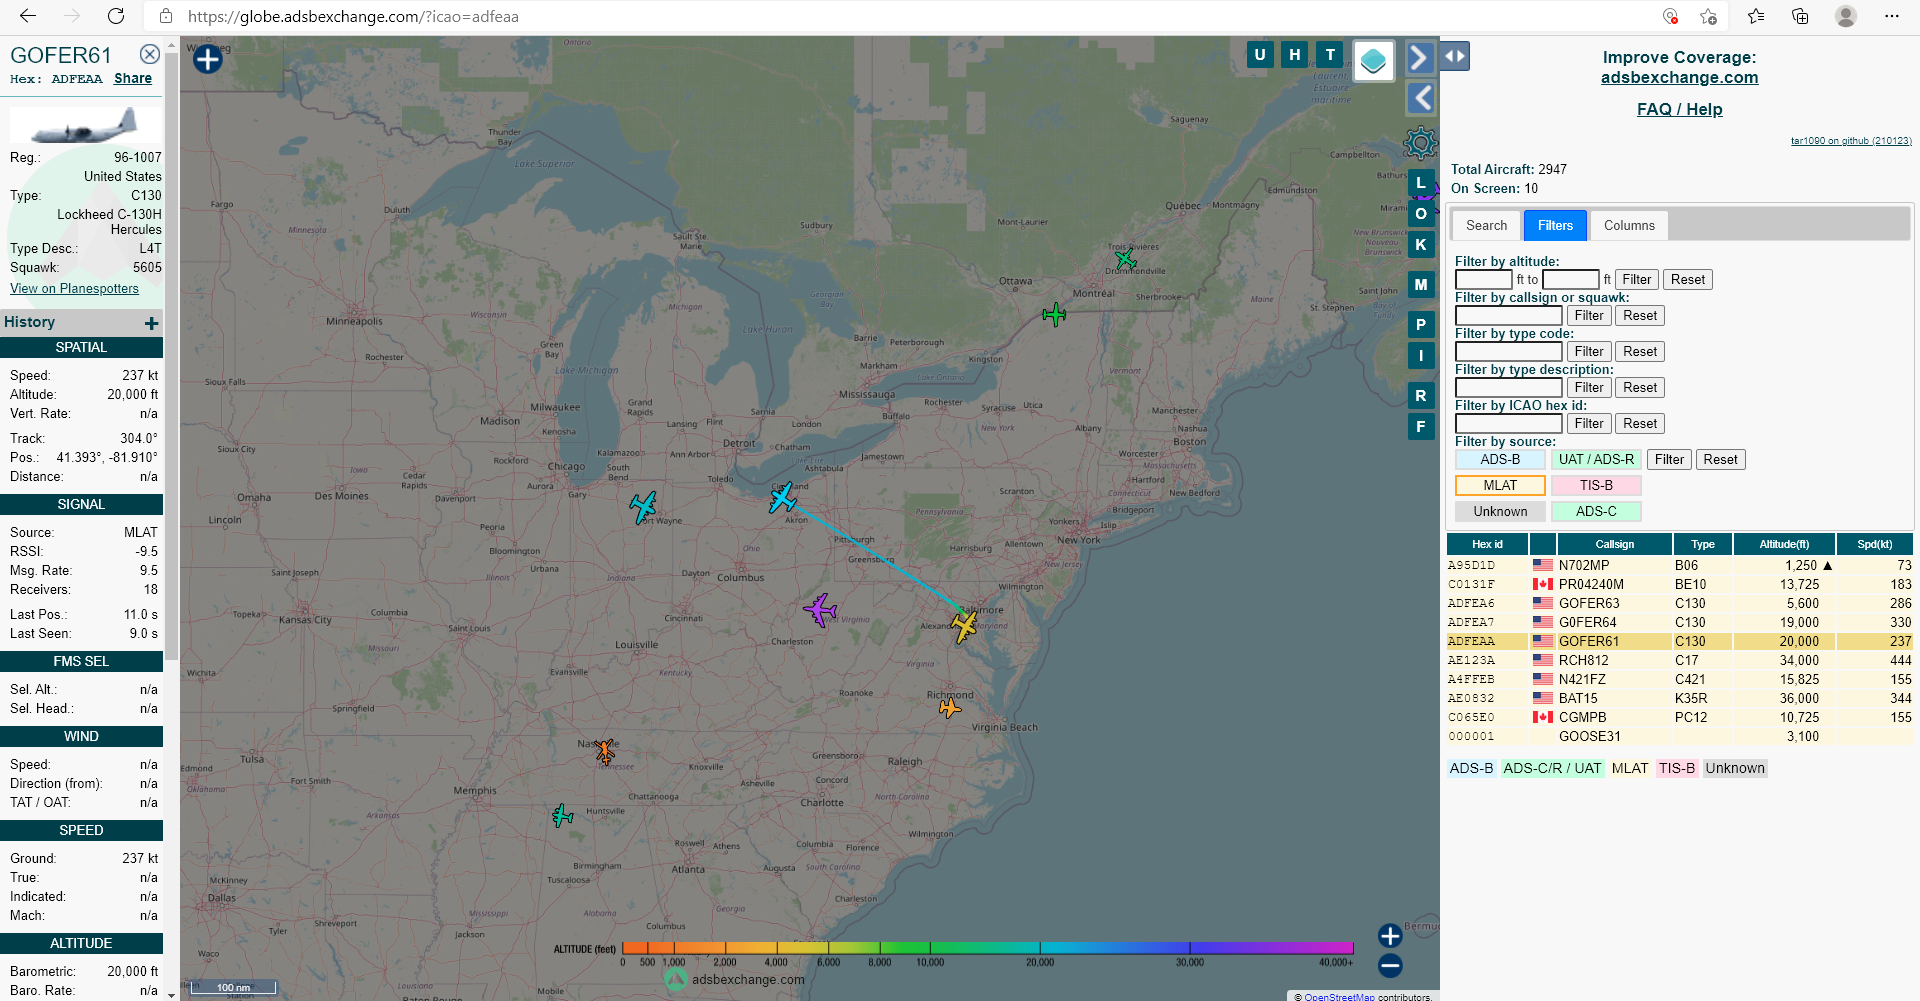
Task: Sort table by Hex id column
Action: [x=1487, y=544]
